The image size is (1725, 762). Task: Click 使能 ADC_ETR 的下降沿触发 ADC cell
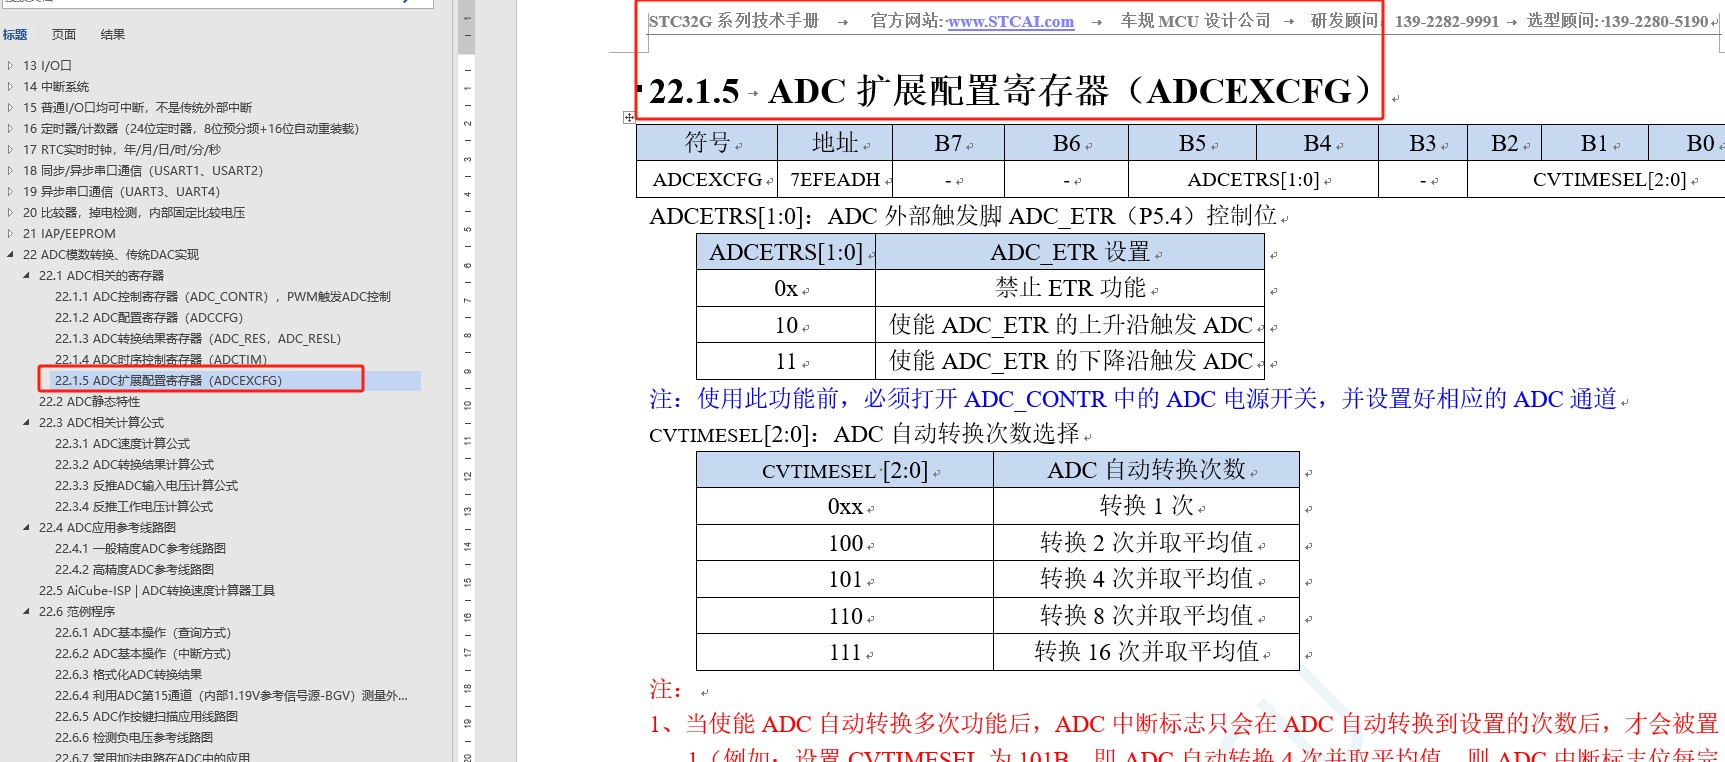[1070, 361]
